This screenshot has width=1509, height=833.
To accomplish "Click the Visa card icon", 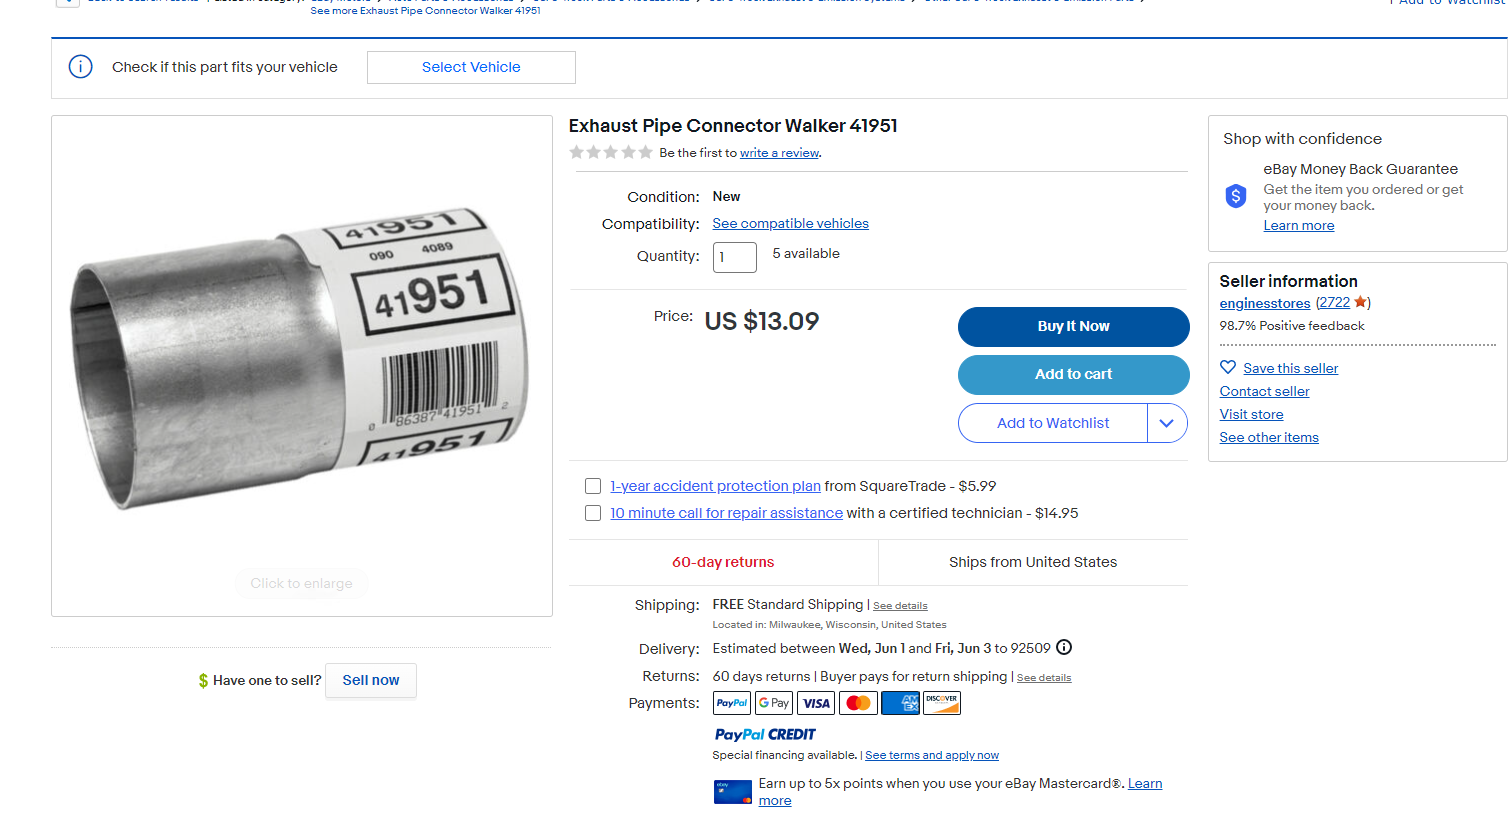I will (816, 703).
